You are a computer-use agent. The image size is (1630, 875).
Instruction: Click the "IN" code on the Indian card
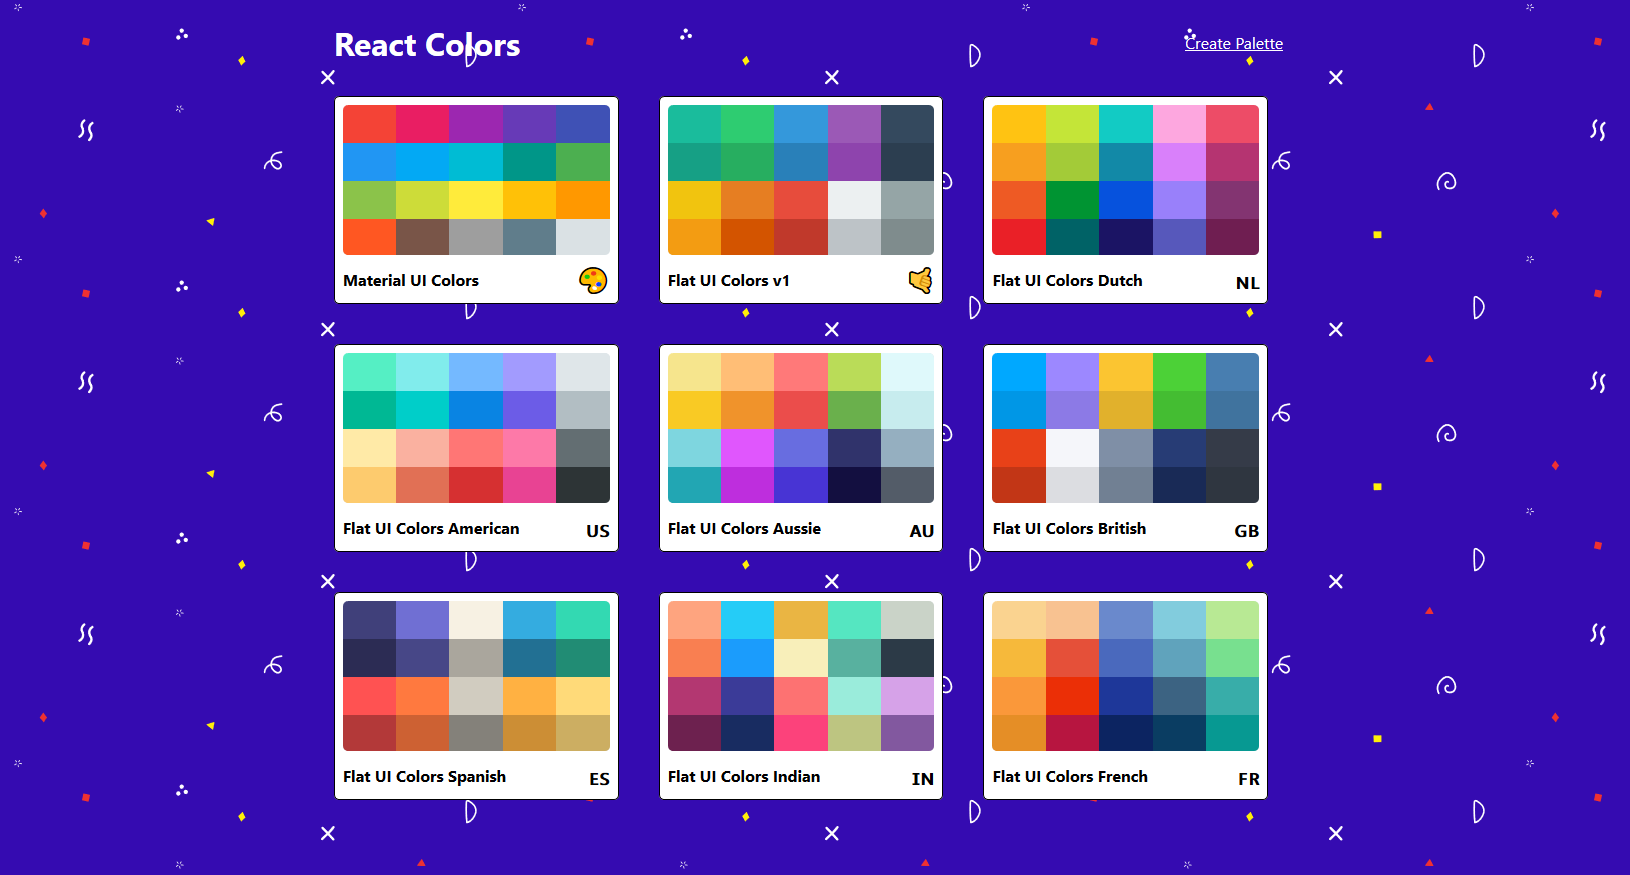coord(923,779)
